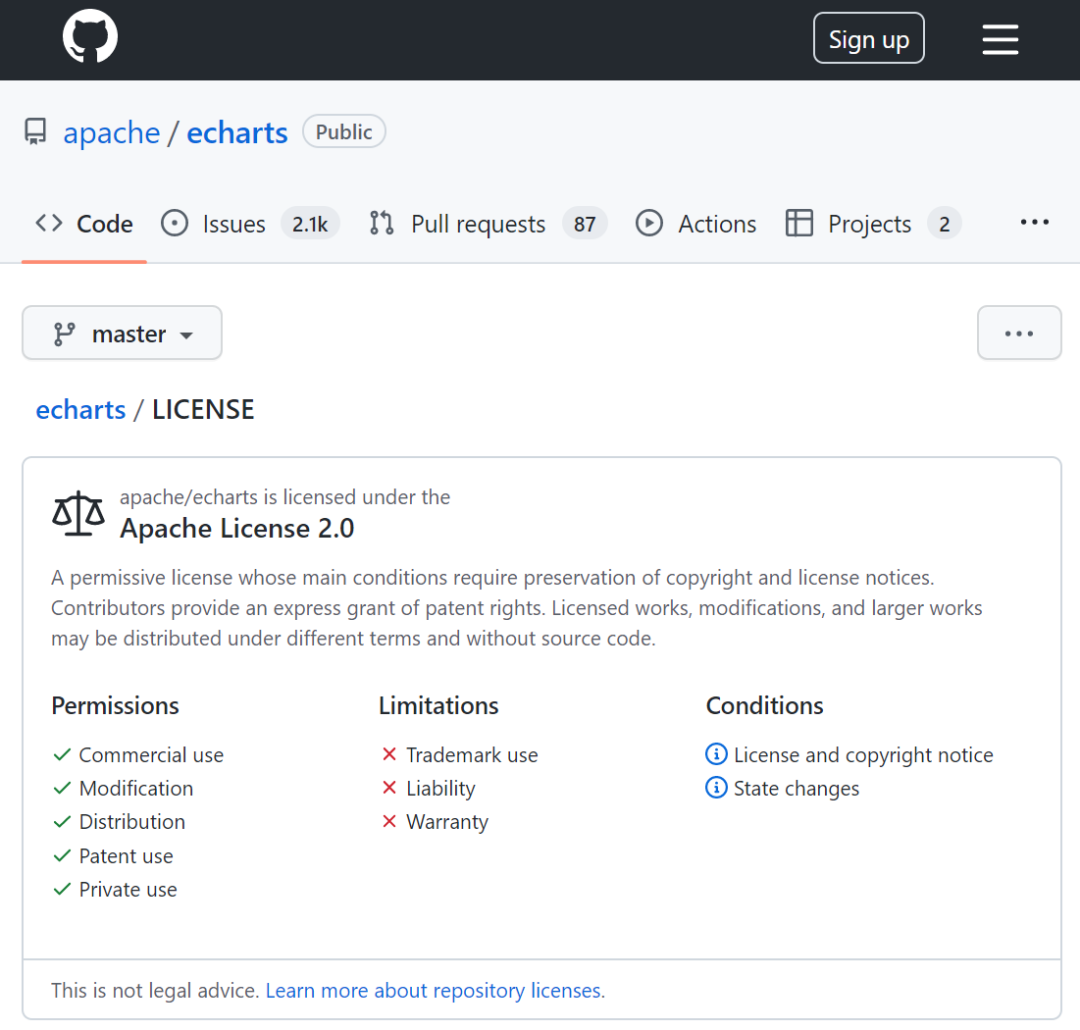Click the Conditions heading
The width and height of the screenshot is (1080, 1030).
(765, 705)
